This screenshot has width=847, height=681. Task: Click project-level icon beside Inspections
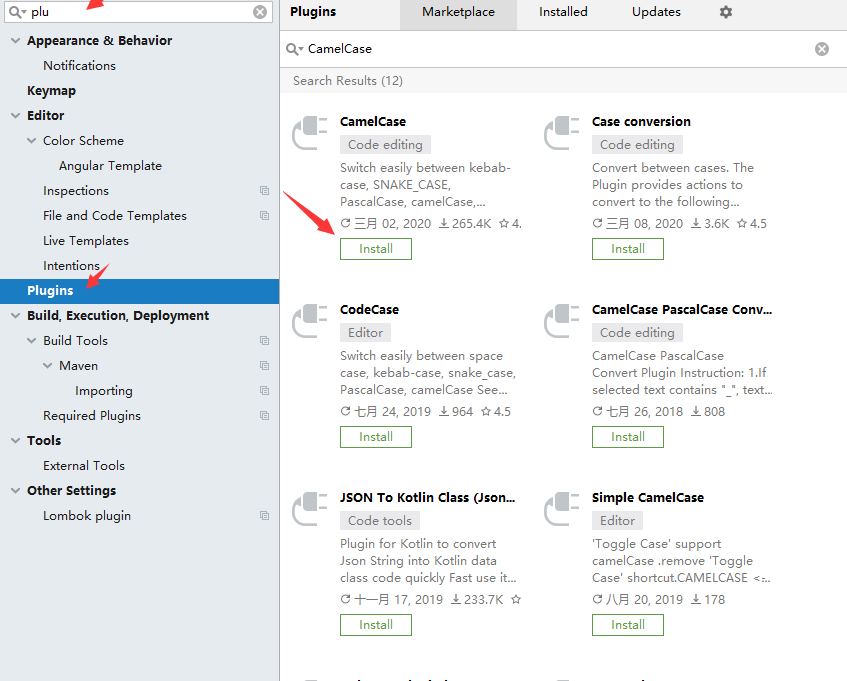(x=264, y=191)
